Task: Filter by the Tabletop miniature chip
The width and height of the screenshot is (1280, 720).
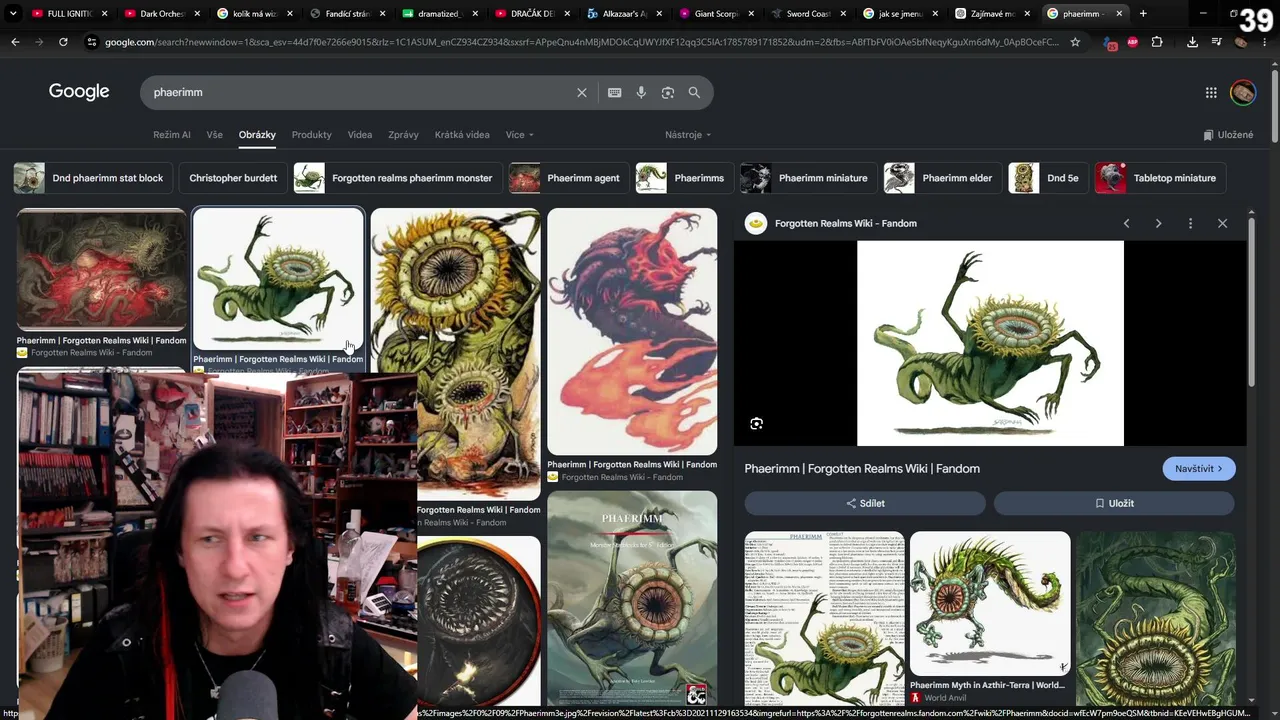Action: [x=1161, y=178]
